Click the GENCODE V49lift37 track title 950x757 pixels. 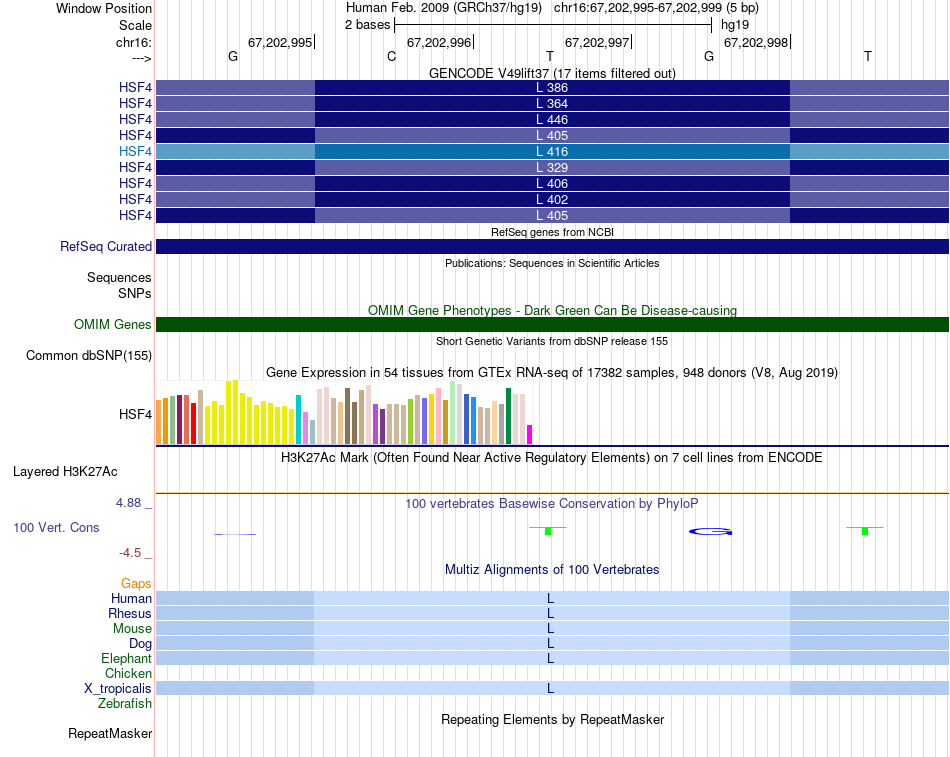pos(552,73)
